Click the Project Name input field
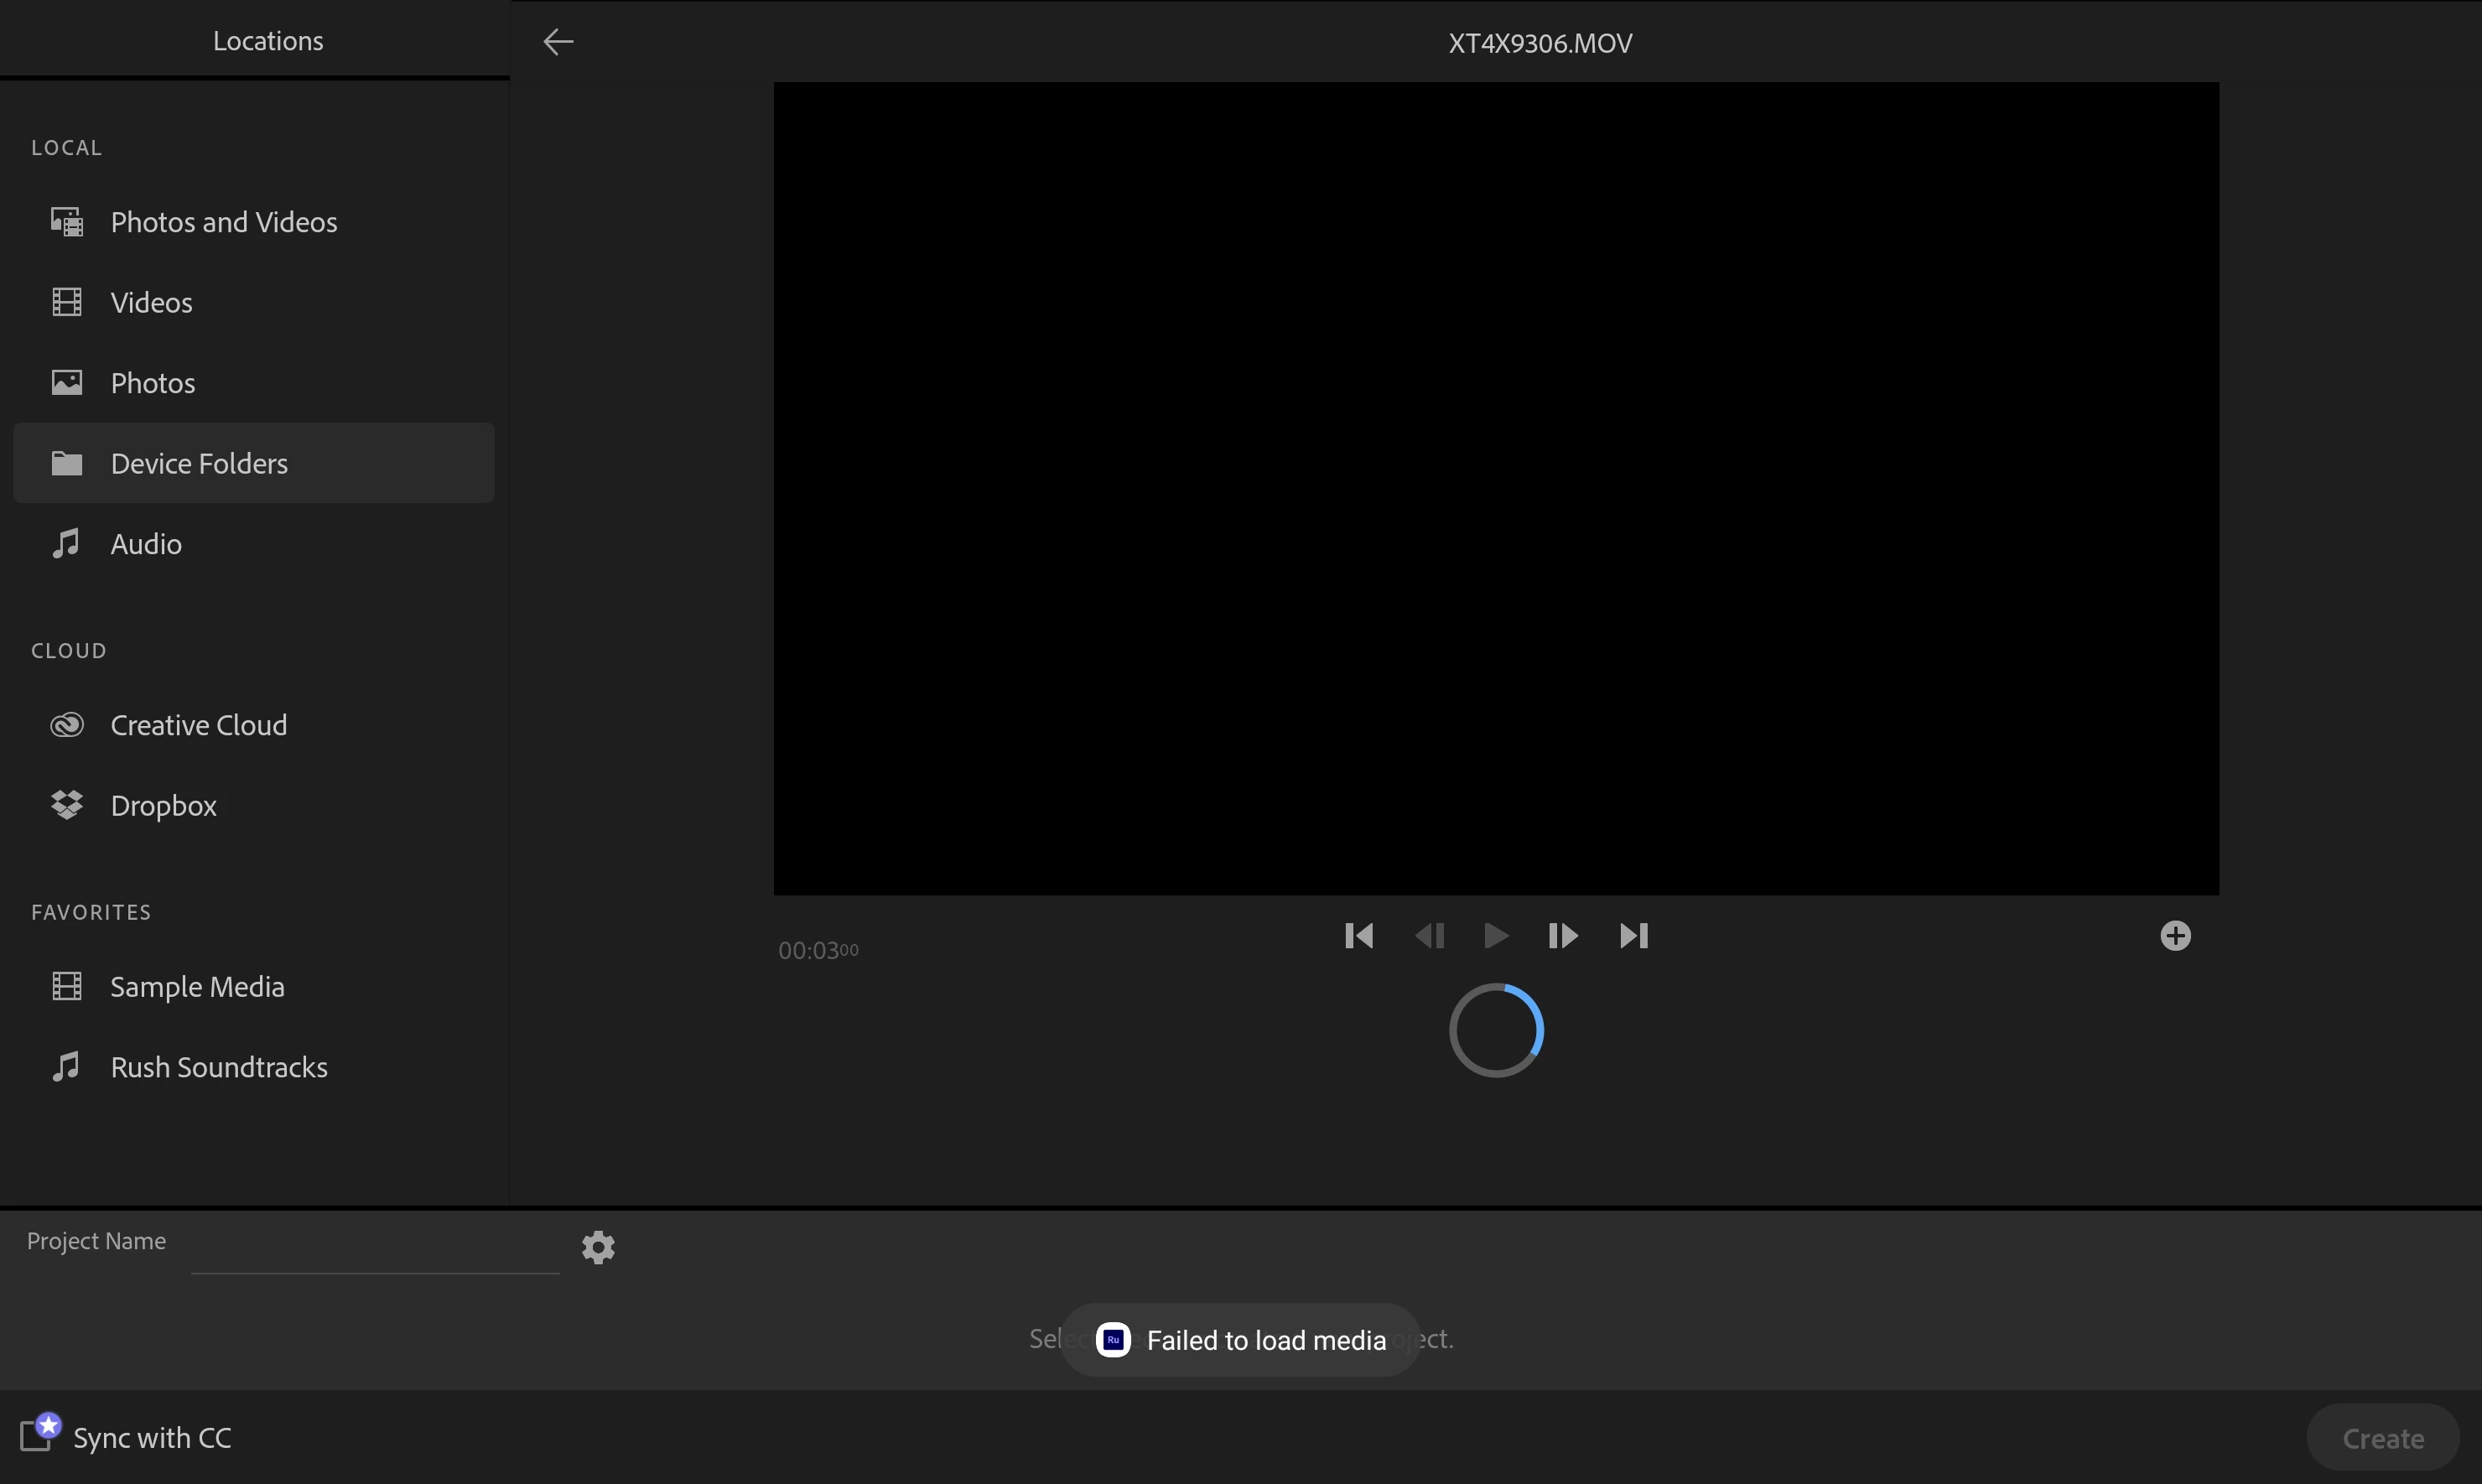2482x1484 pixels. (x=375, y=1250)
